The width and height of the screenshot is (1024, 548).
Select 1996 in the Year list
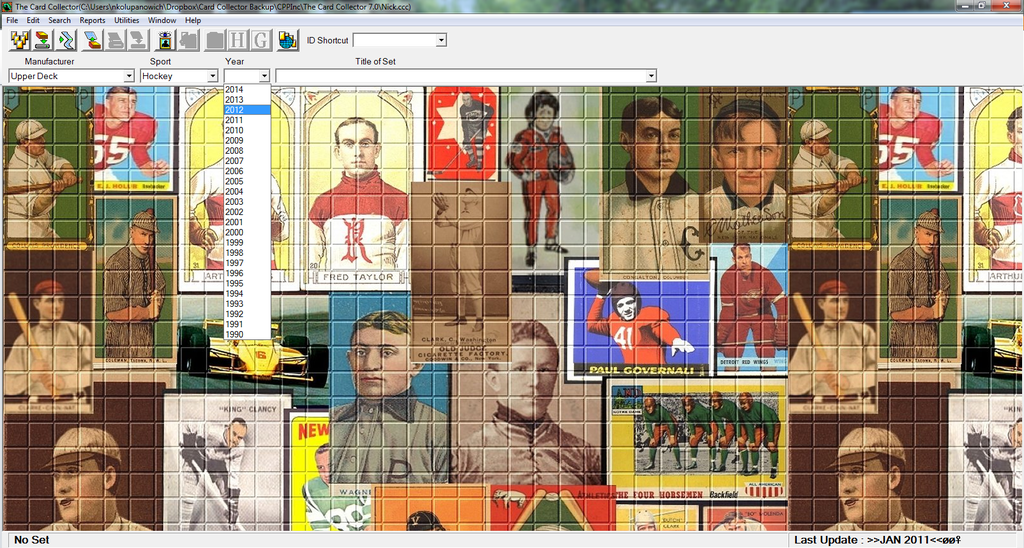tap(247, 273)
